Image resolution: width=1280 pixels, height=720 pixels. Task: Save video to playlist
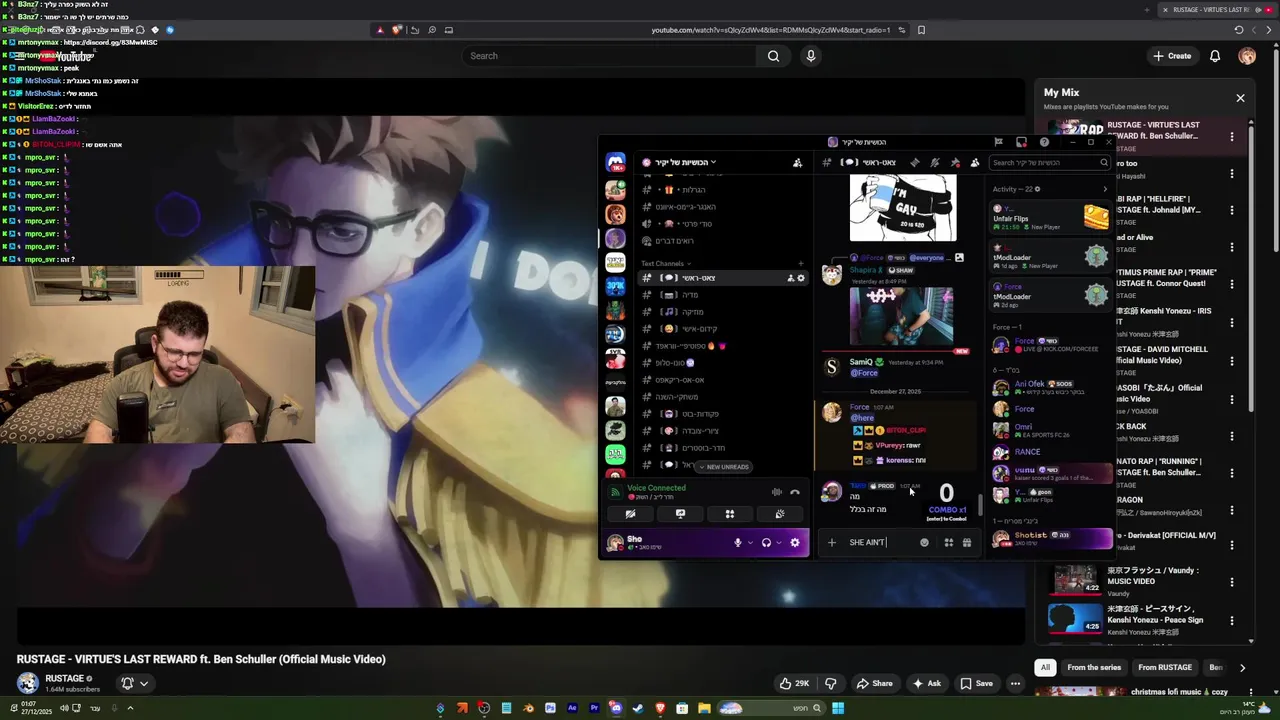click(977, 684)
